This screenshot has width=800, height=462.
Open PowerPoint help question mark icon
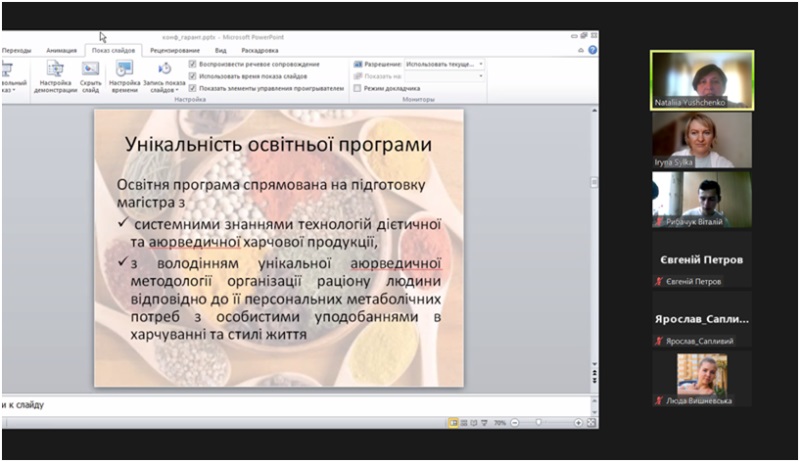[x=592, y=49]
